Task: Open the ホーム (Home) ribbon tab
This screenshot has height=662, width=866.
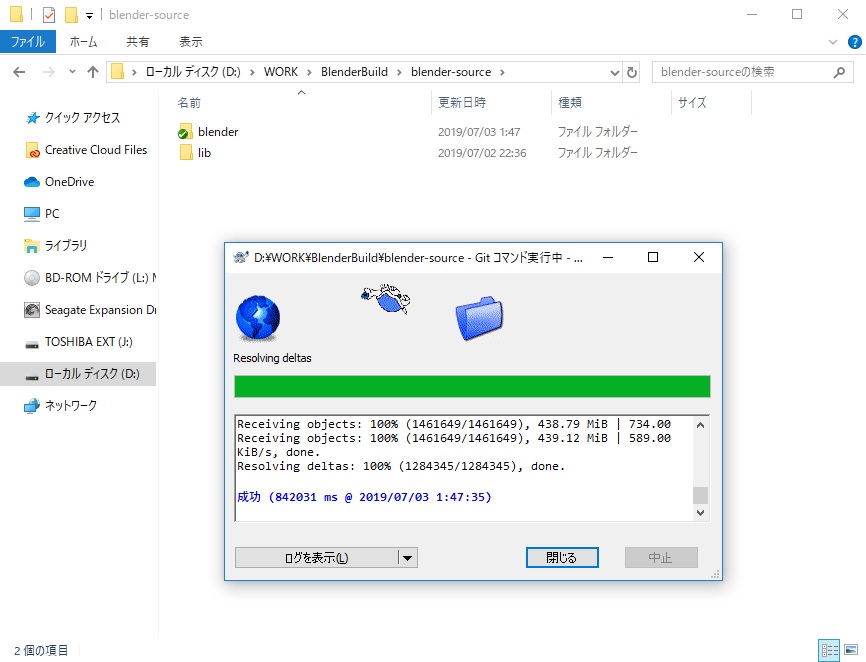Action: coord(83,42)
